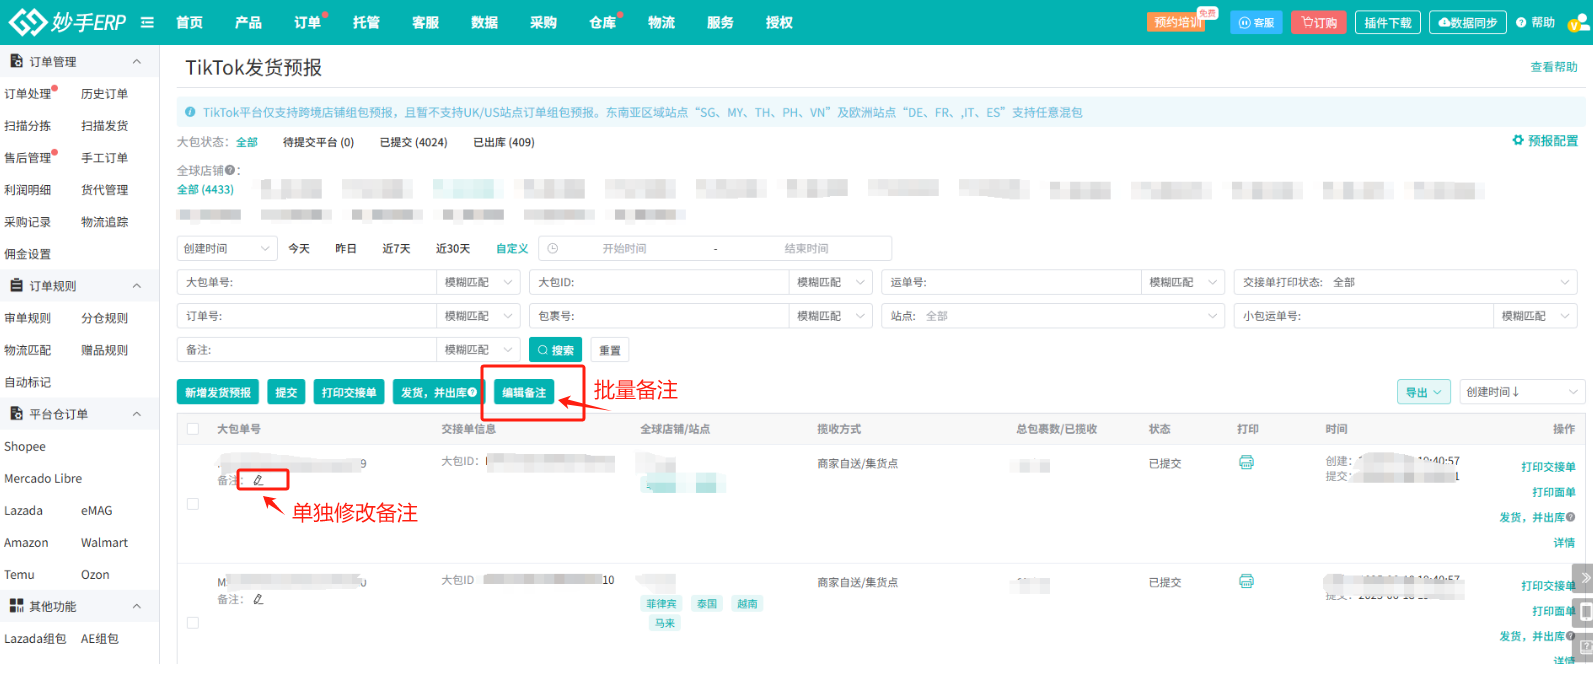Viewport: 1593px width, 677px height.
Task: Click the 搜索 search button
Action: 555,350
